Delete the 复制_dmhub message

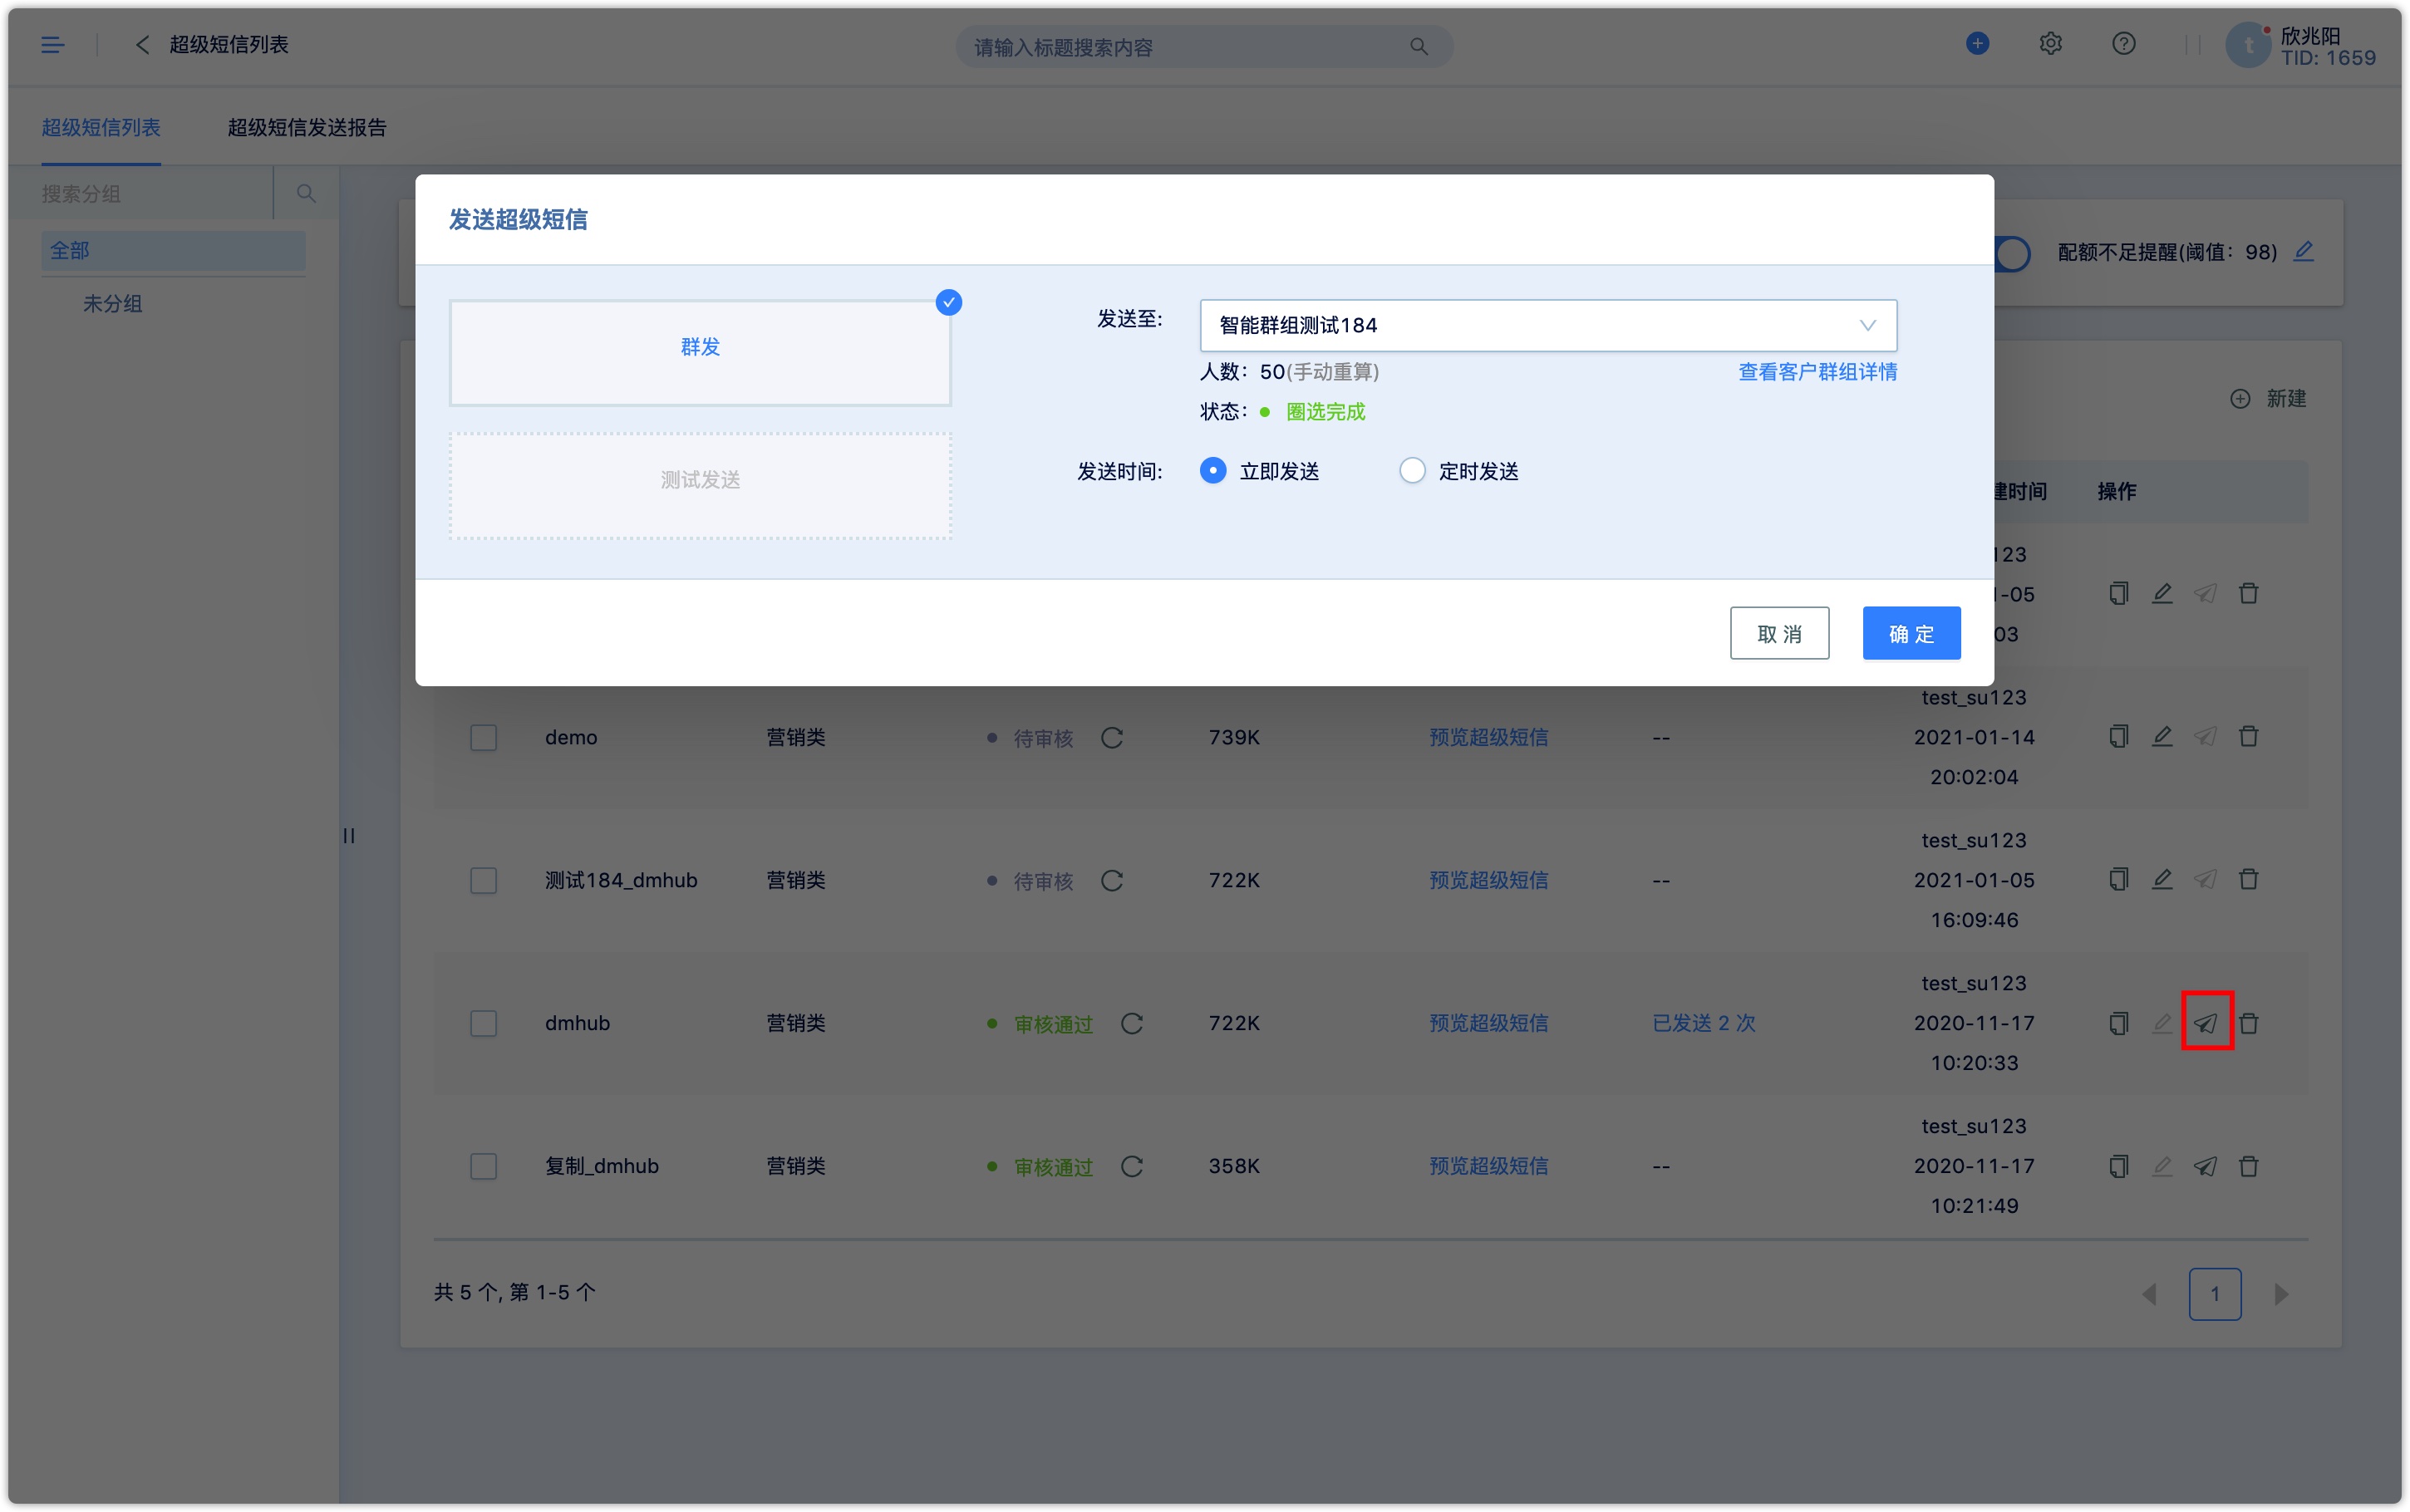pos(2249,1166)
